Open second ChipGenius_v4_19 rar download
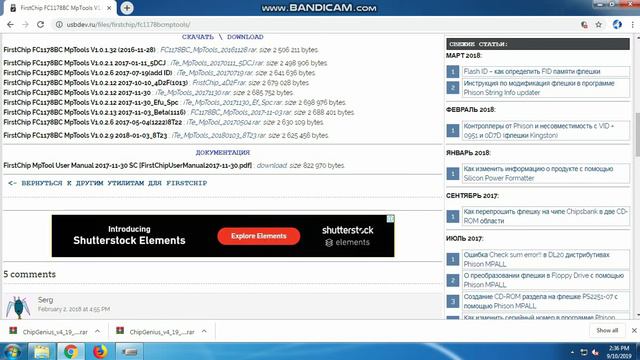 (156, 332)
